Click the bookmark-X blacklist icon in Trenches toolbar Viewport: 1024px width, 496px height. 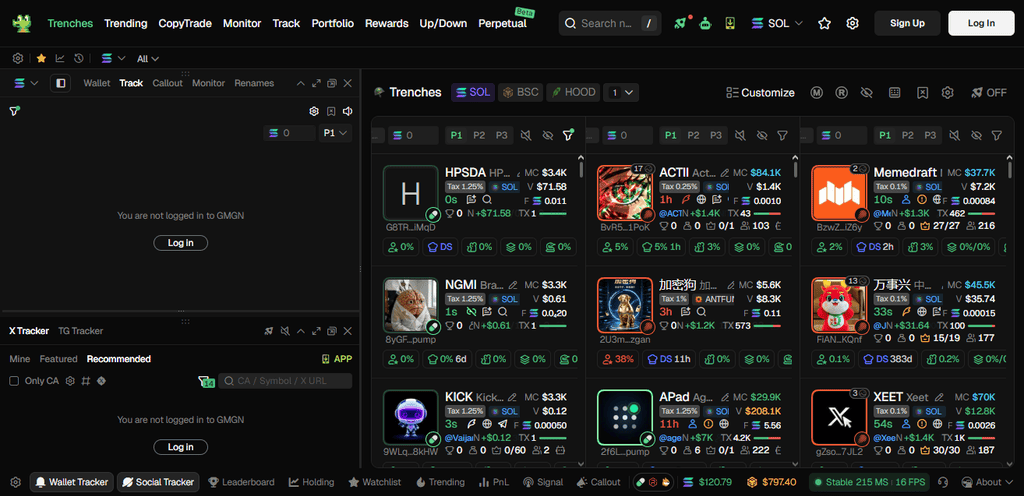pos(922,93)
